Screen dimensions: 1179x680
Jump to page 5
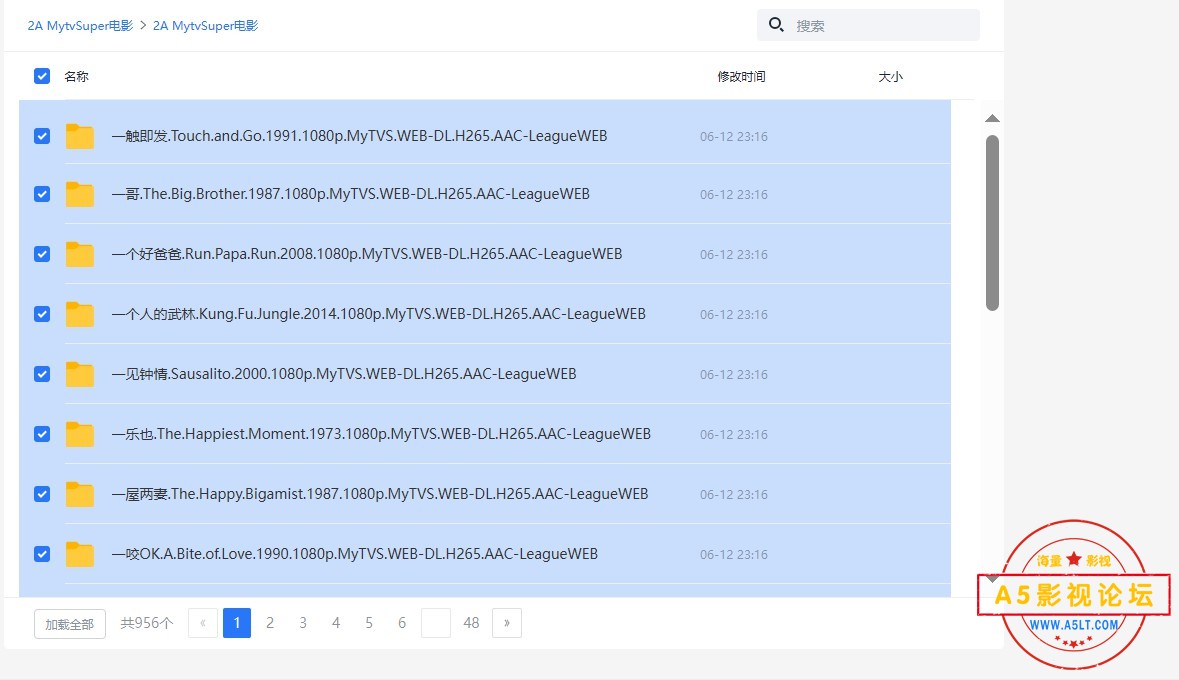[369, 623]
